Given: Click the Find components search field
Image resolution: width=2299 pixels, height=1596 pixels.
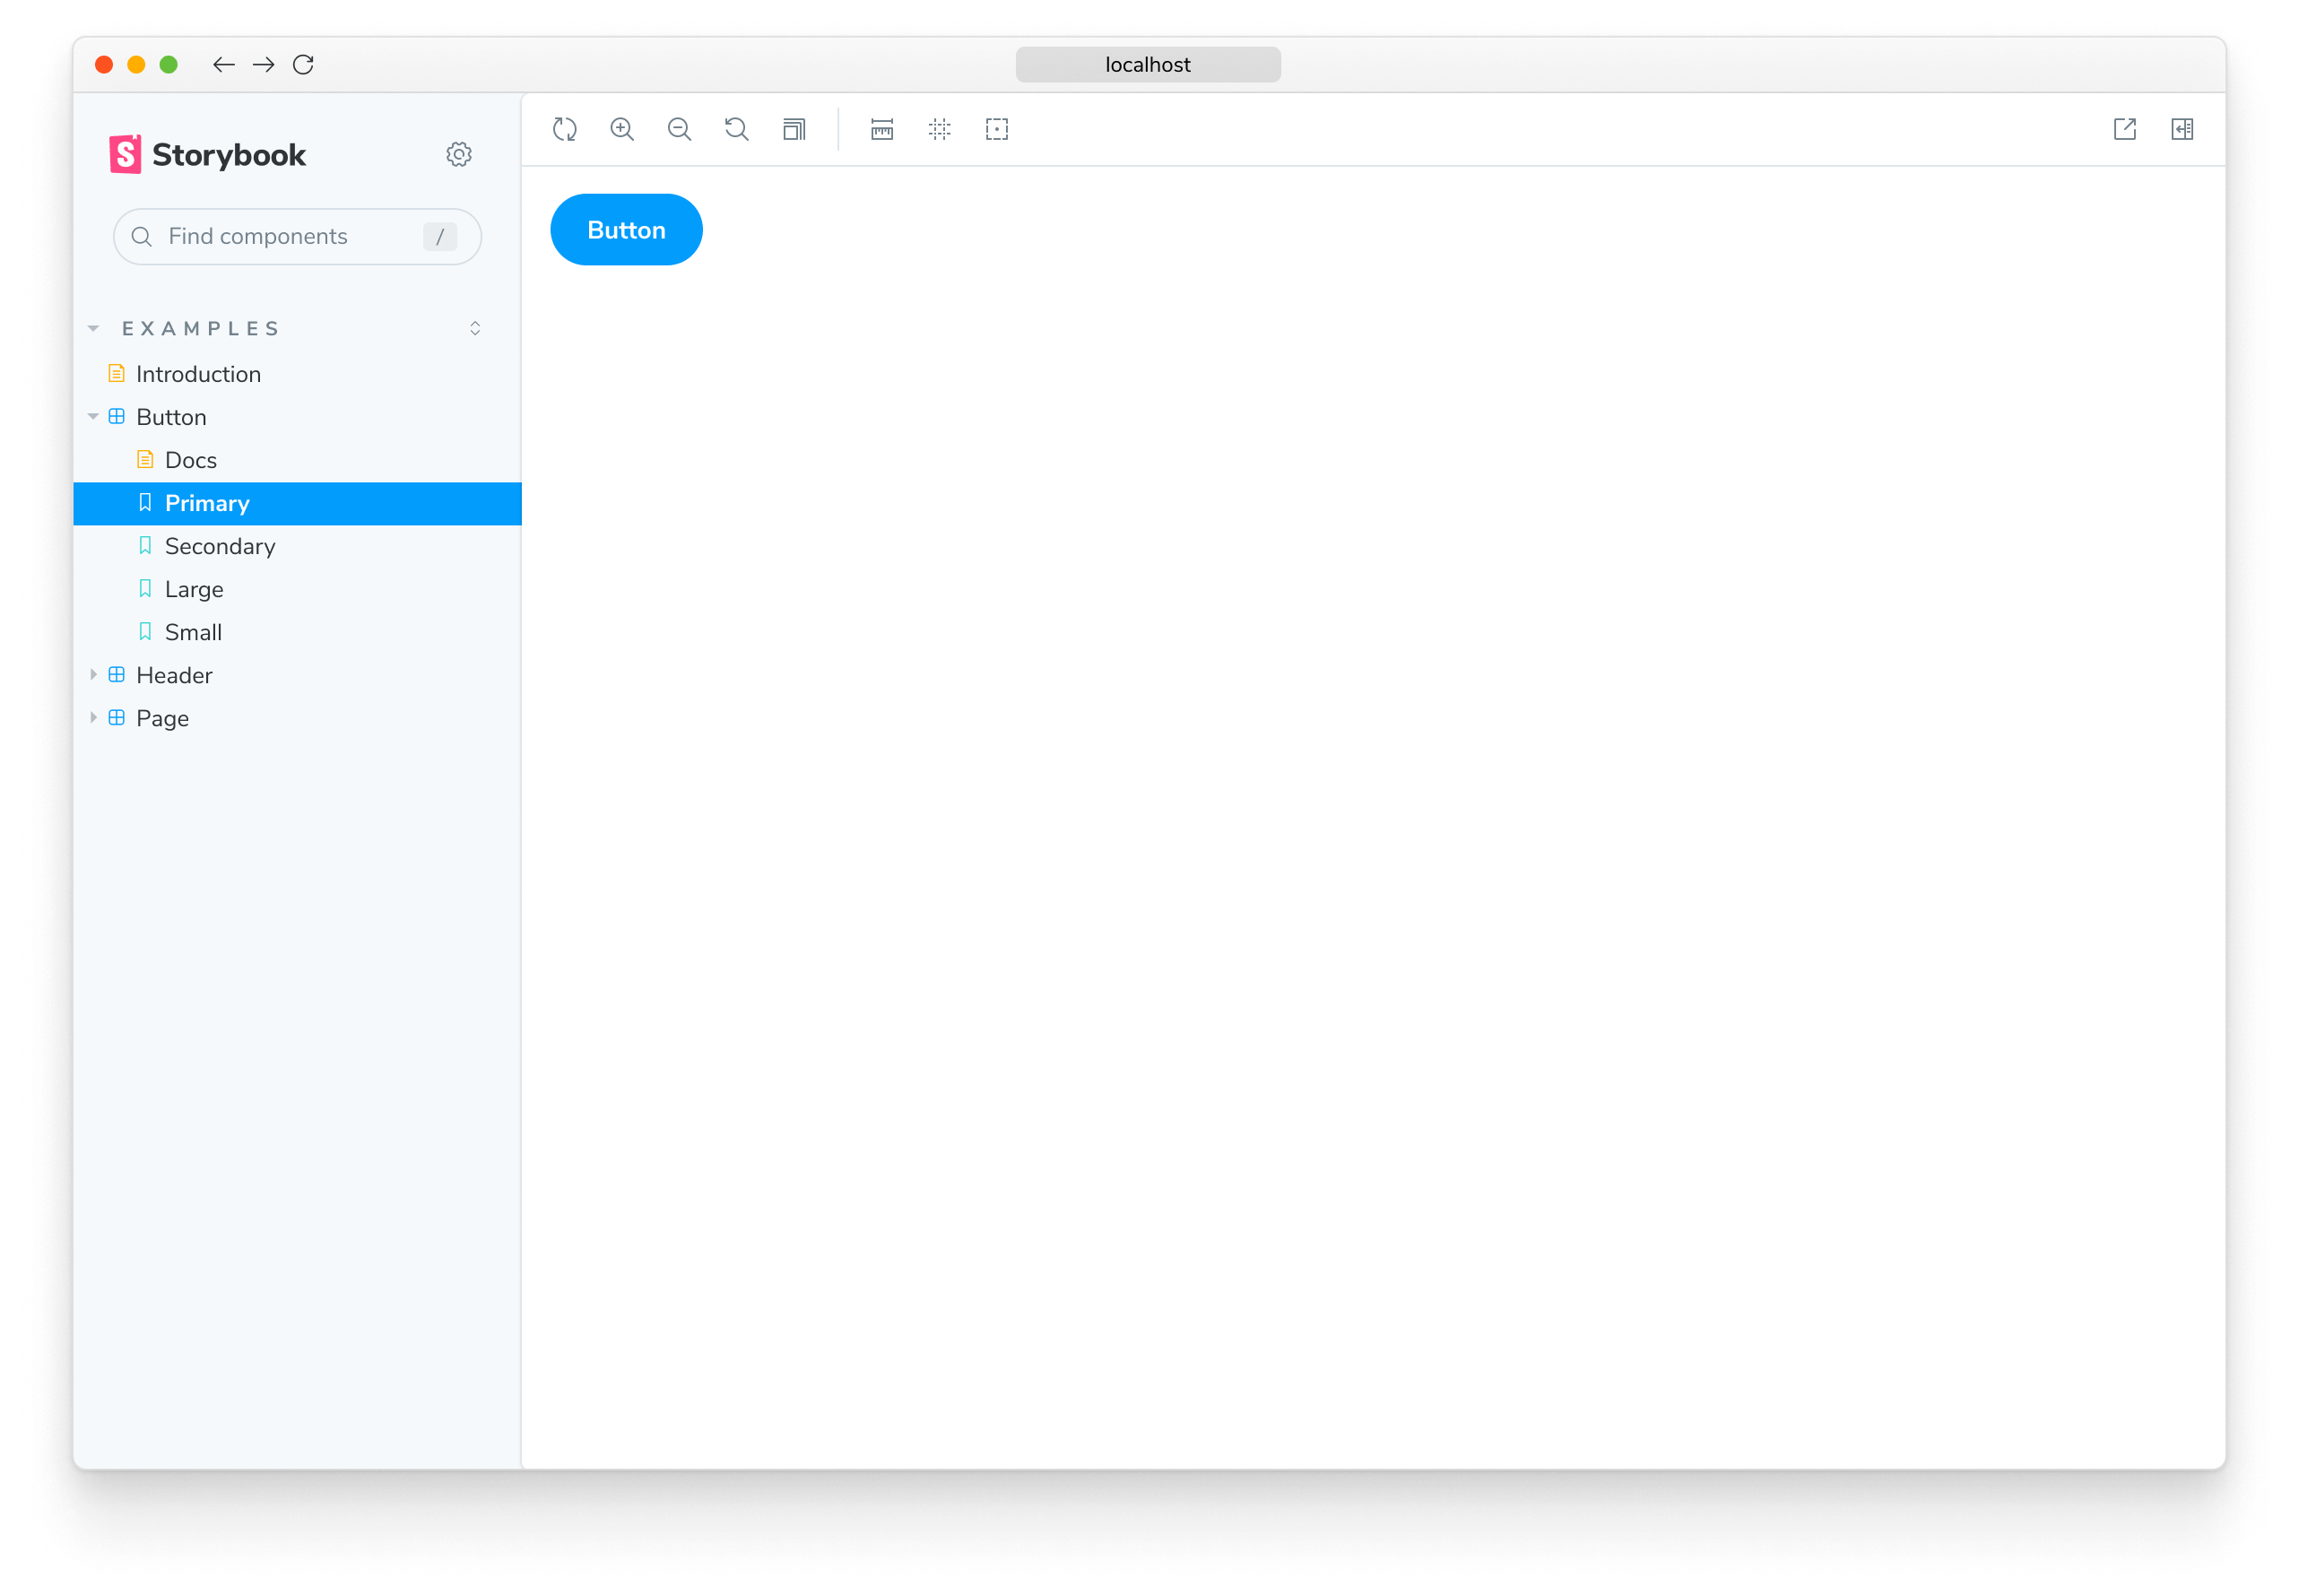Looking at the screenshot, I should click(293, 236).
